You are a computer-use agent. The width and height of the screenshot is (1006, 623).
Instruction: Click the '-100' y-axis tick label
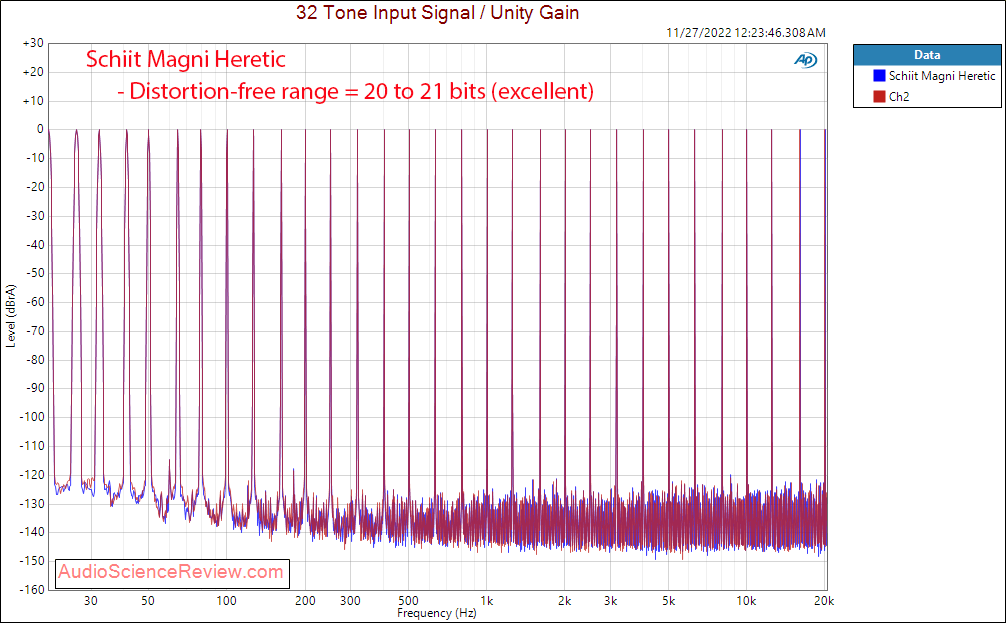pos(31,417)
